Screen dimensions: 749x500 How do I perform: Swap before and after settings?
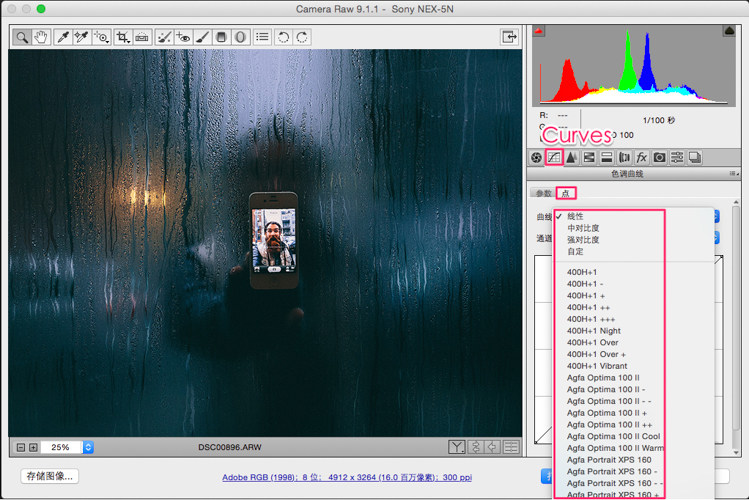(x=475, y=447)
